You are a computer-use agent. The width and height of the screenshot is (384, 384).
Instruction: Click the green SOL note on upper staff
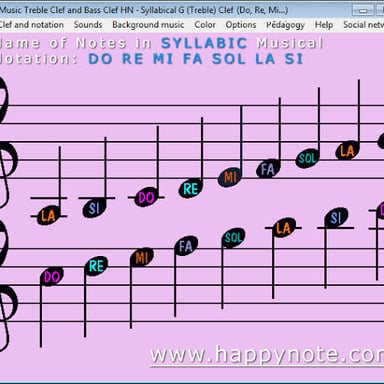[307, 158]
